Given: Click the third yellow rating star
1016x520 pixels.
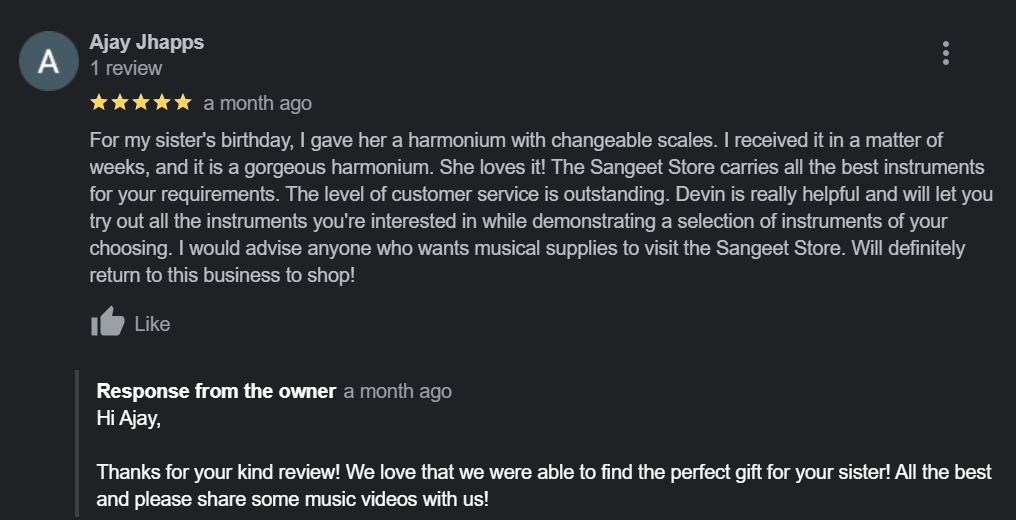Looking at the screenshot, I should [141, 102].
